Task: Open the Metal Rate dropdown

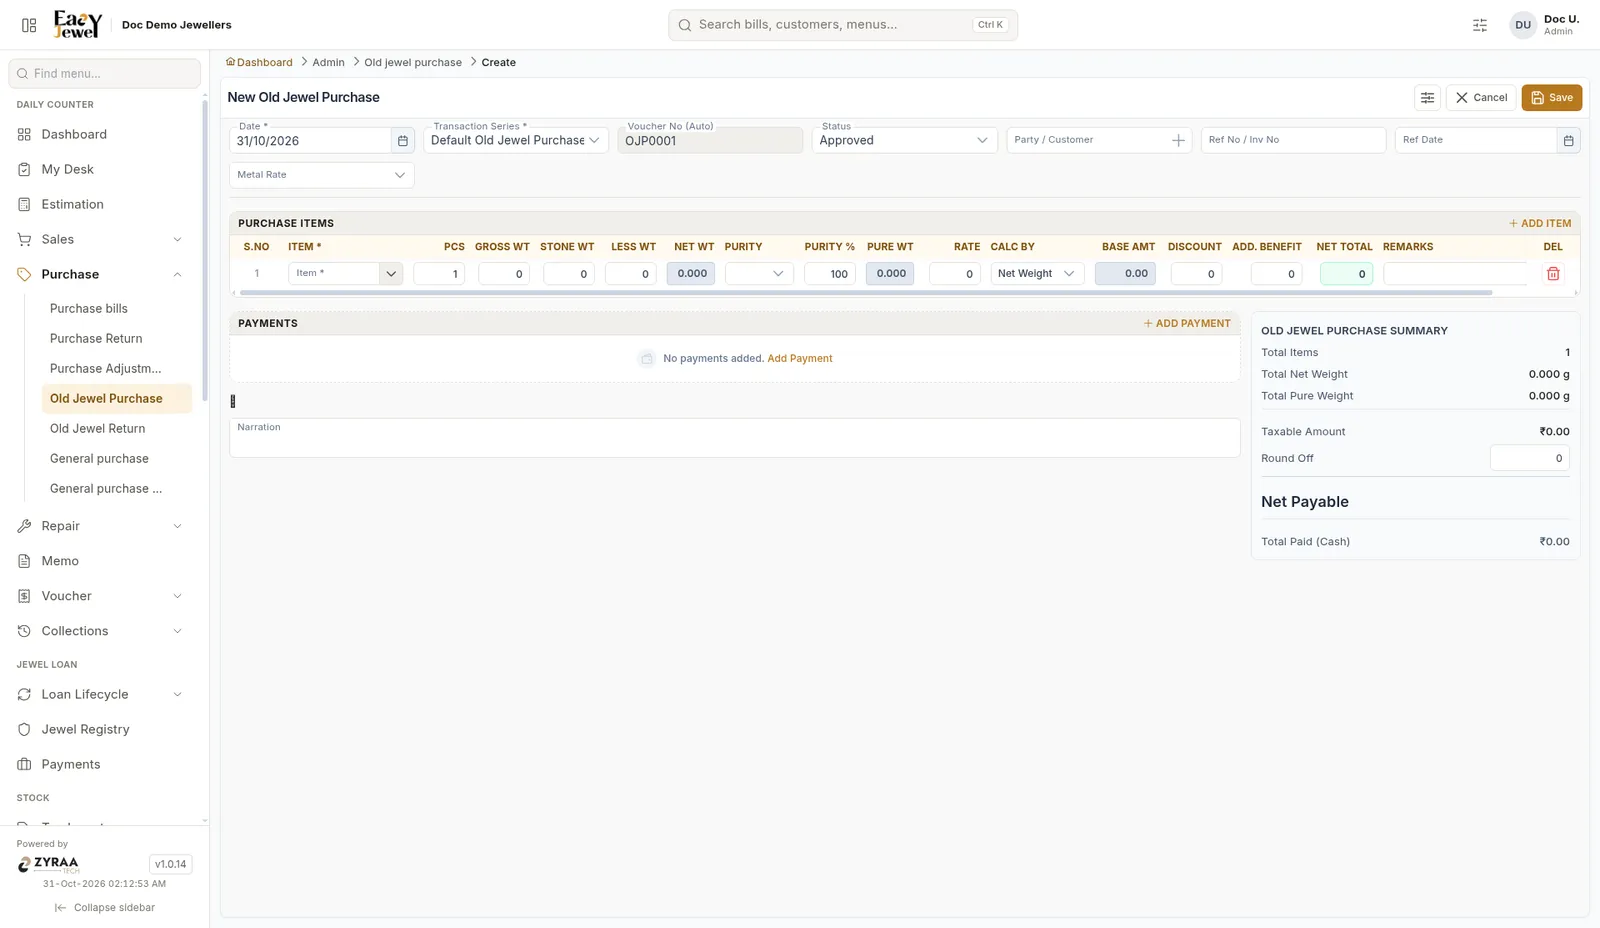Action: [322, 175]
